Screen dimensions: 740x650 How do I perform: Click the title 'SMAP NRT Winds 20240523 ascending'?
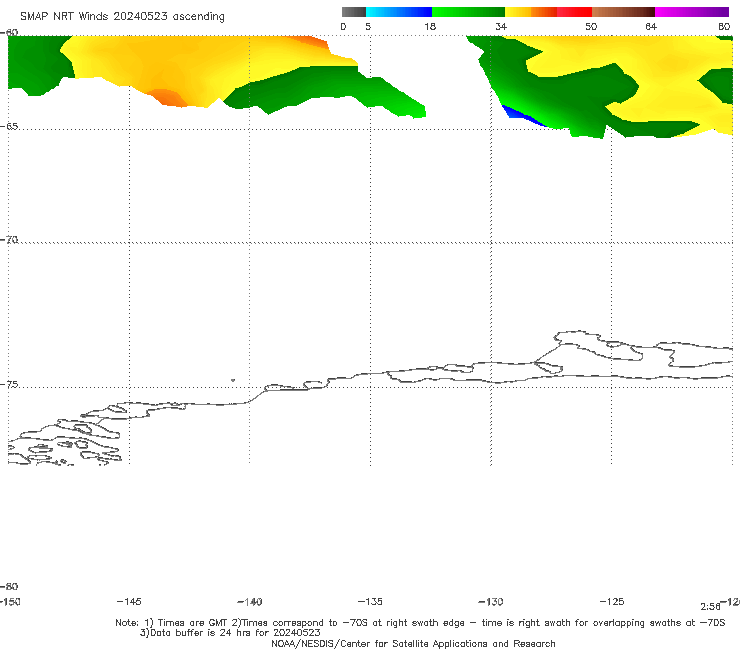pyautogui.click(x=122, y=16)
